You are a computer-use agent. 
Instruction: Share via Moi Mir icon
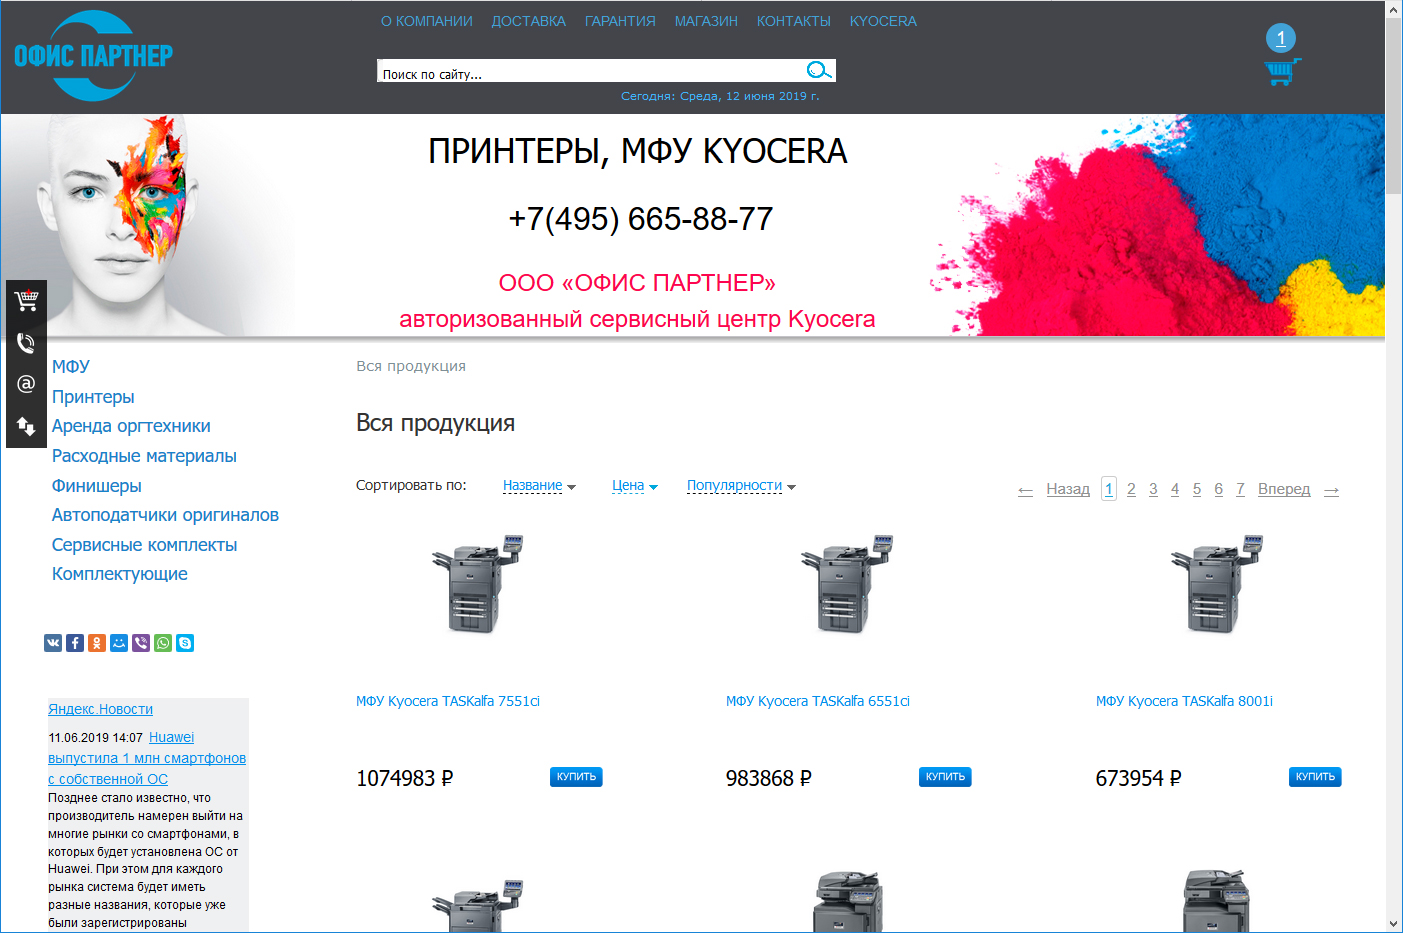click(119, 643)
